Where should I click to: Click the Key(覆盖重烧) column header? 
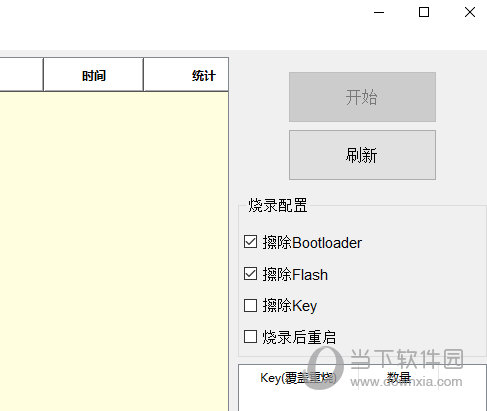(x=299, y=378)
